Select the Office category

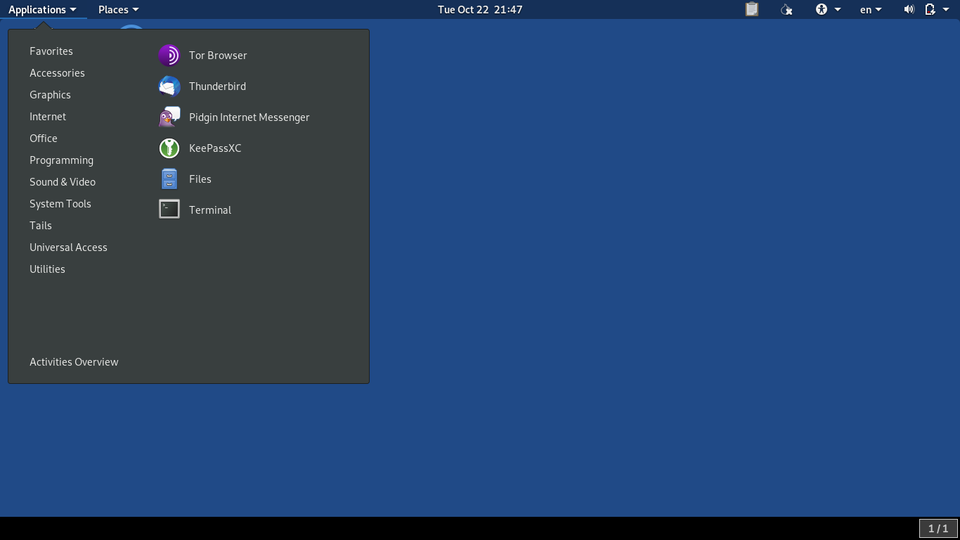tap(43, 138)
